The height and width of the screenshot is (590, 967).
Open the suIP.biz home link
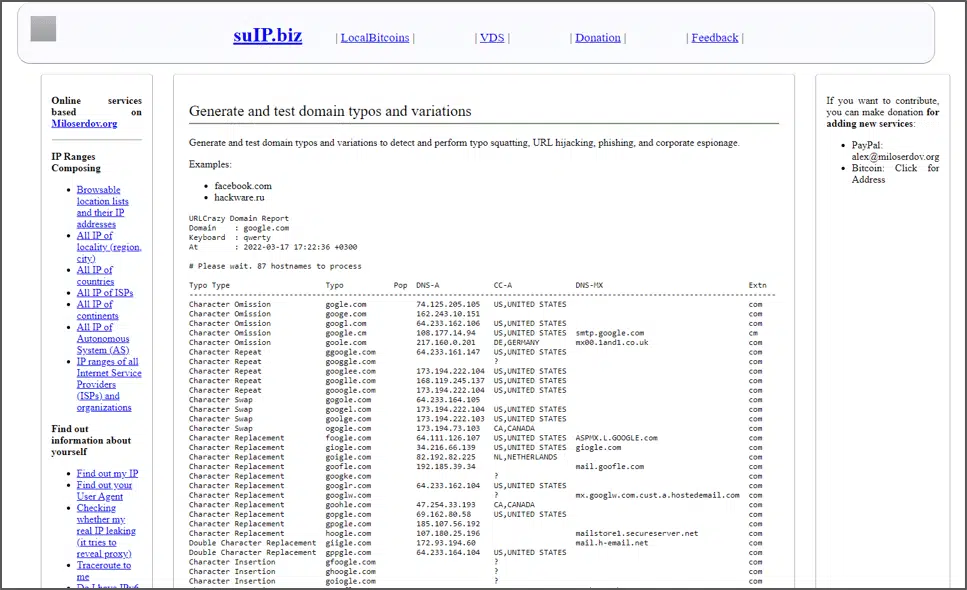[x=268, y=36]
